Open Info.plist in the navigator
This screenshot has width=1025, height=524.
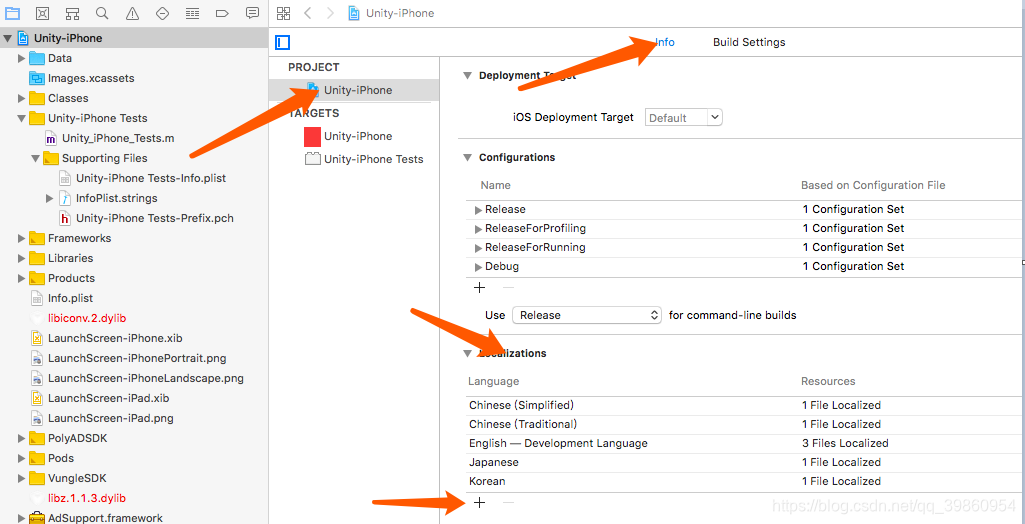click(x=70, y=298)
